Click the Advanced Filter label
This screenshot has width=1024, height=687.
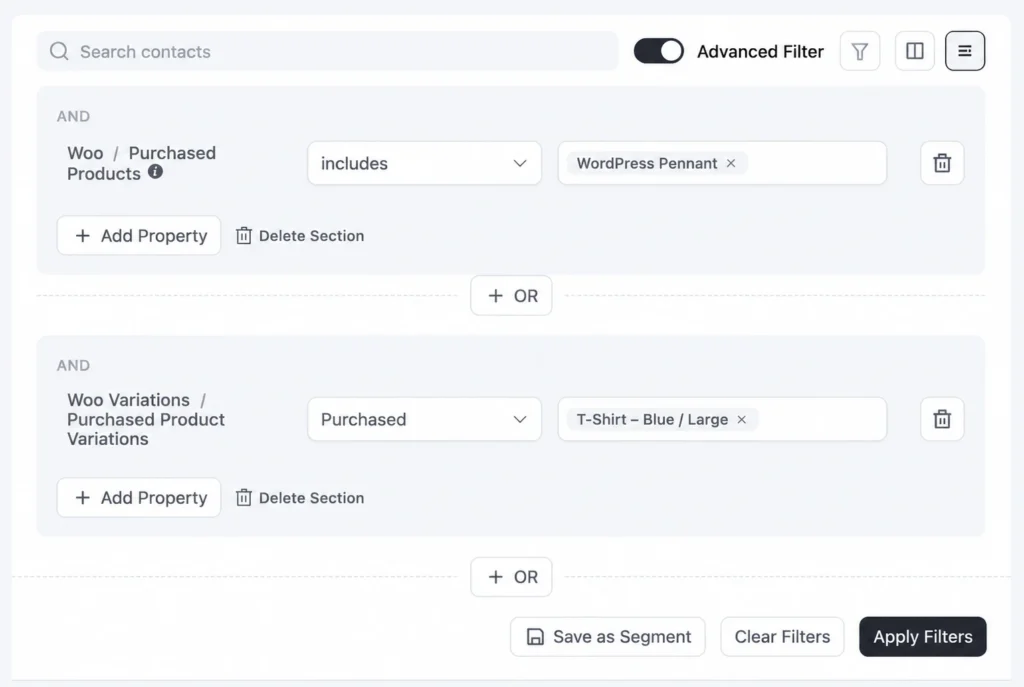tap(760, 51)
